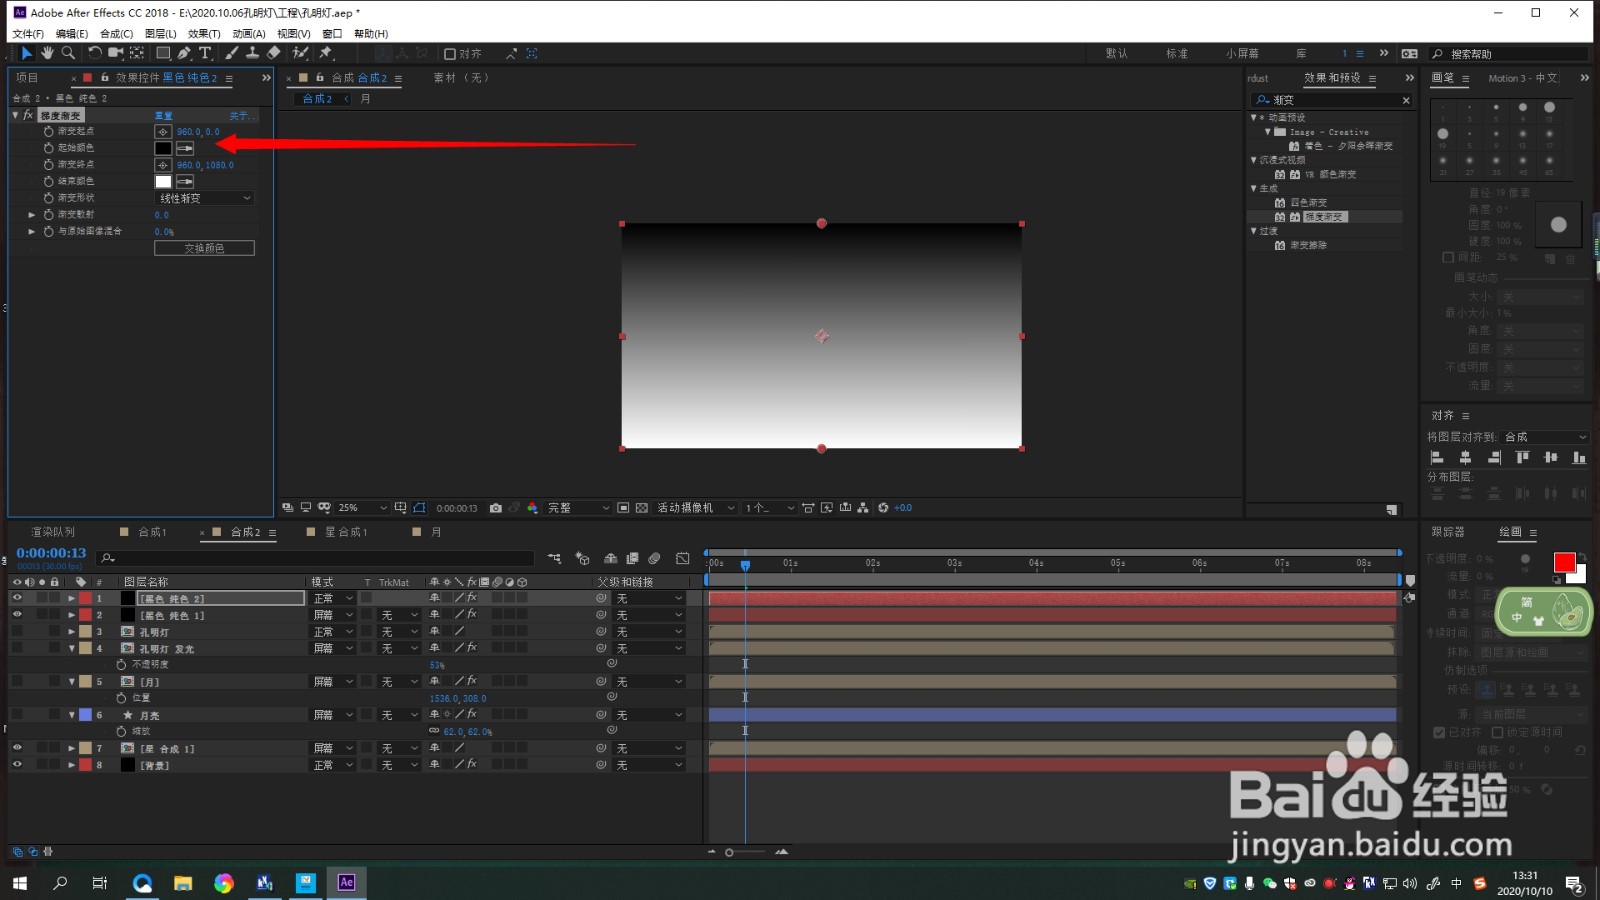The image size is (1600, 900).
Task: Open the graph editor icon
Action: tap(683, 558)
